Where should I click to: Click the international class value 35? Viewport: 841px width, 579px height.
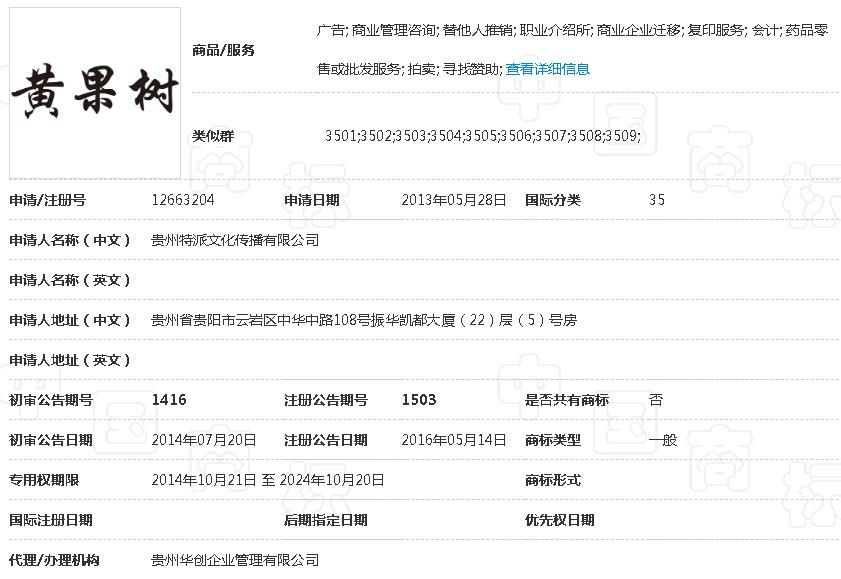tap(656, 200)
